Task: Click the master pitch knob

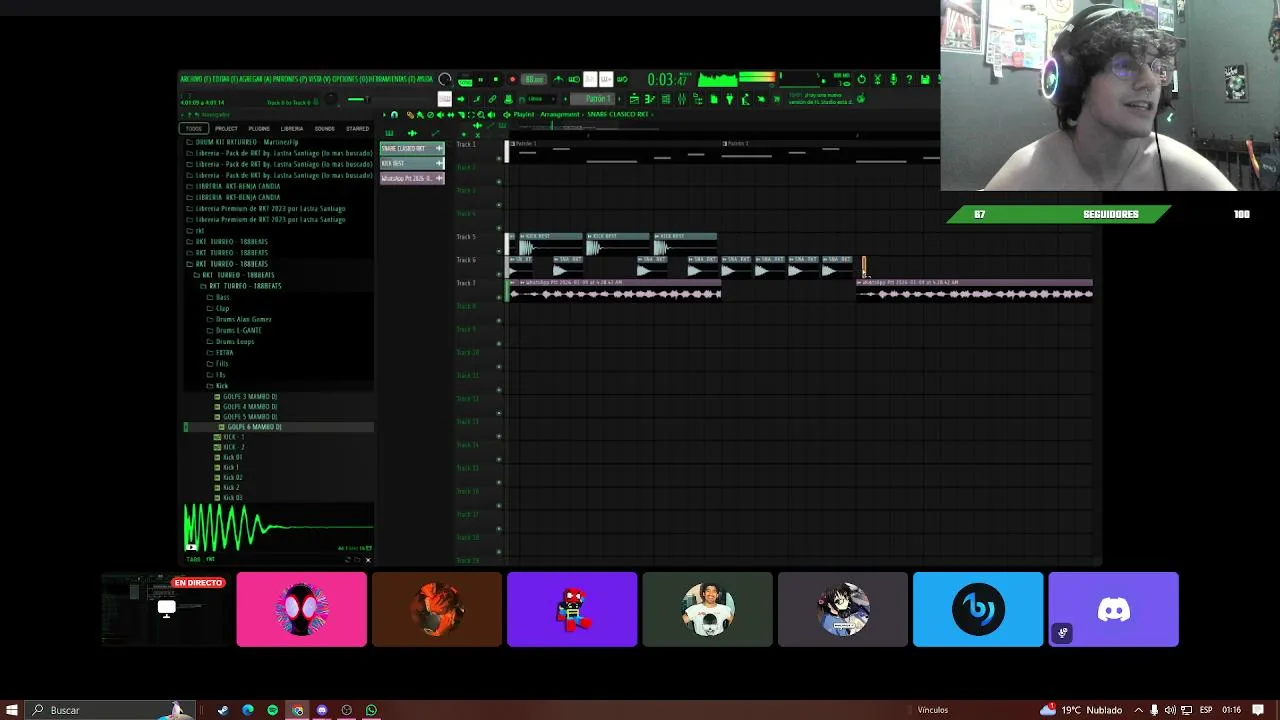Action: tap(331, 98)
